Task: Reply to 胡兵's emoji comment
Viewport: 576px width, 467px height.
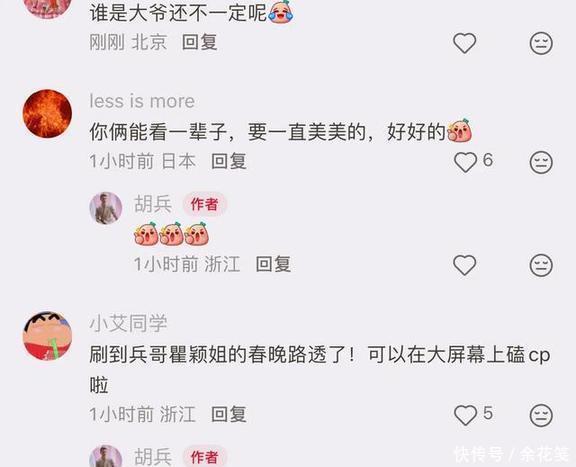Action: tap(273, 264)
